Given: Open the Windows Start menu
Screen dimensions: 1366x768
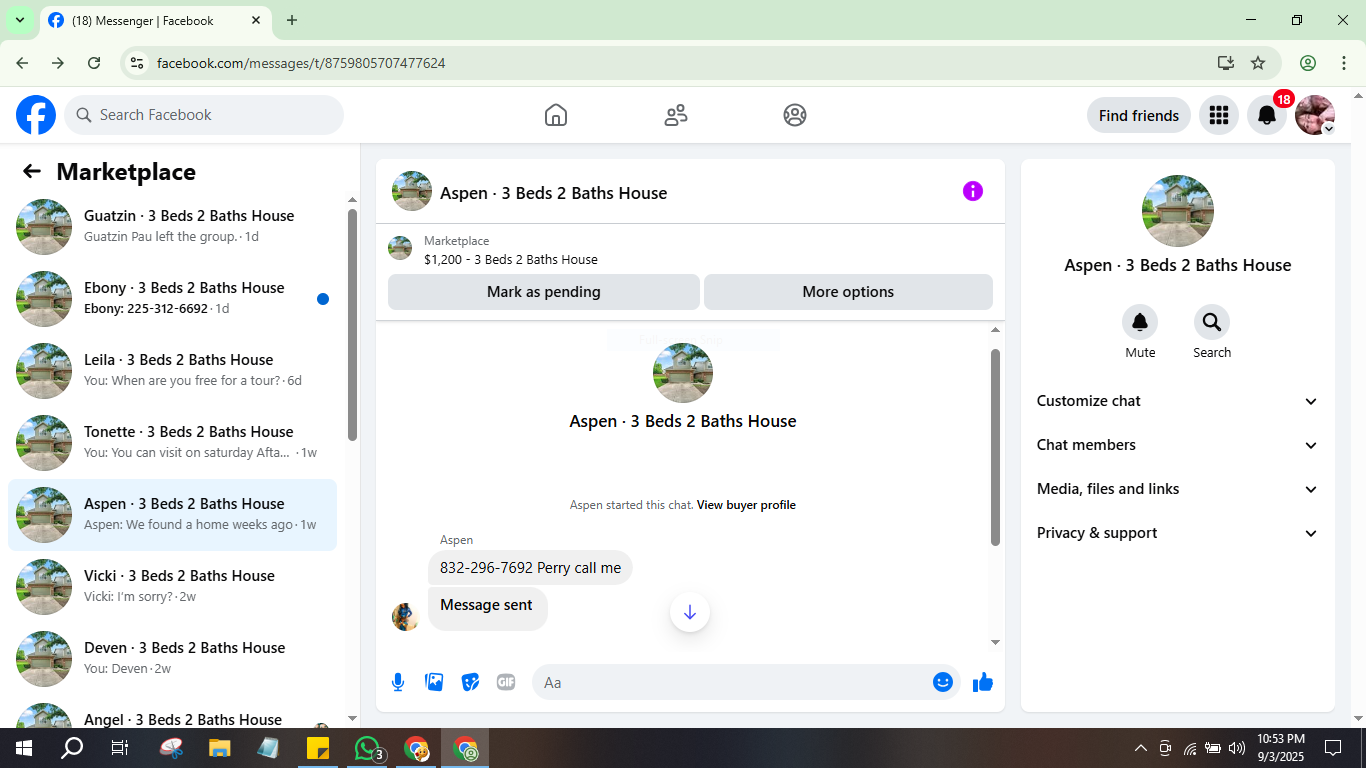Looking at the screenshot, I should tap(23, 748).
